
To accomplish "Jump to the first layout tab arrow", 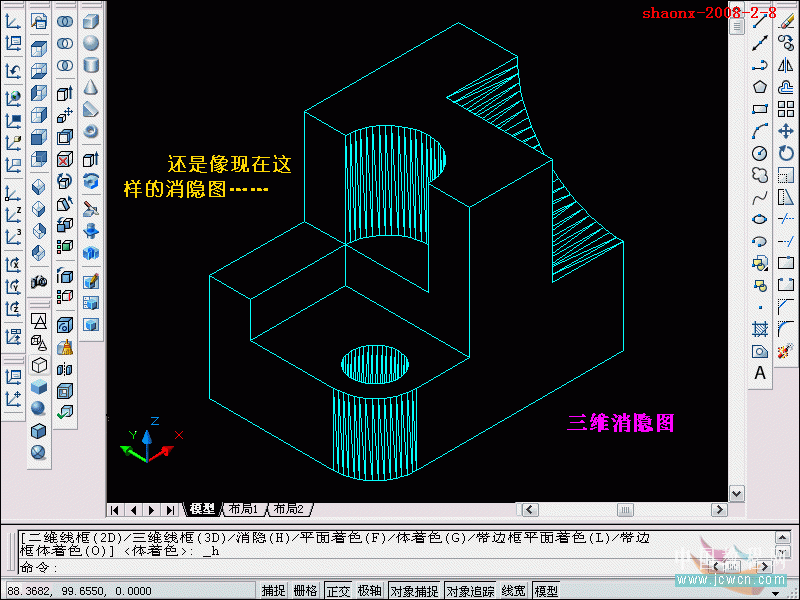I will (x=115, y=510).
